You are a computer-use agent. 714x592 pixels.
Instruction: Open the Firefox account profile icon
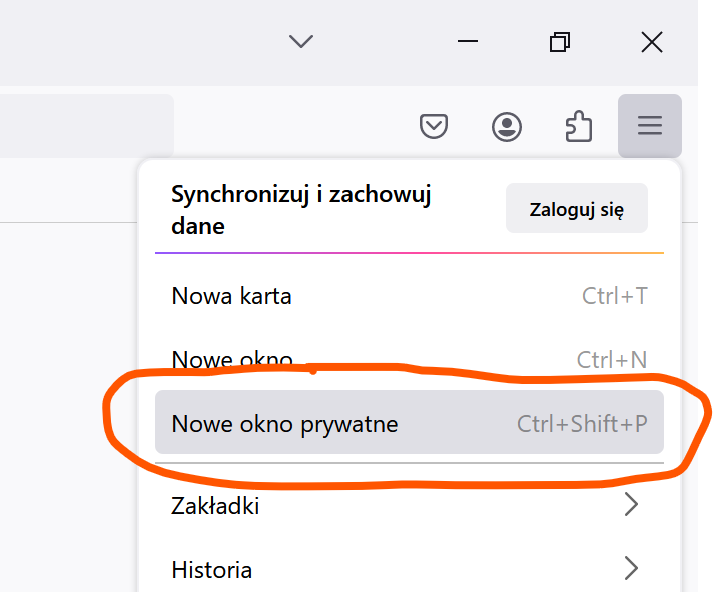click(x=507, y=126)
